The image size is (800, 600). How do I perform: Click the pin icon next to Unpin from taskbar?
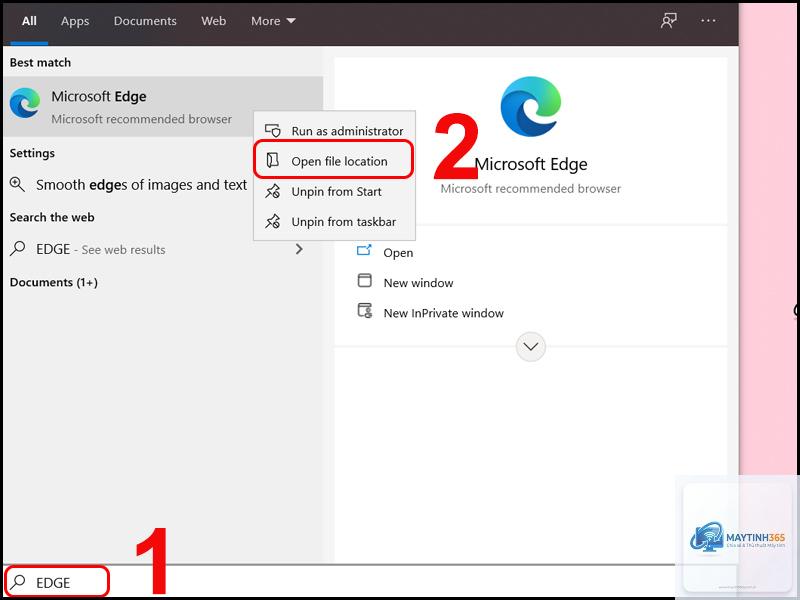pos(273,221)
